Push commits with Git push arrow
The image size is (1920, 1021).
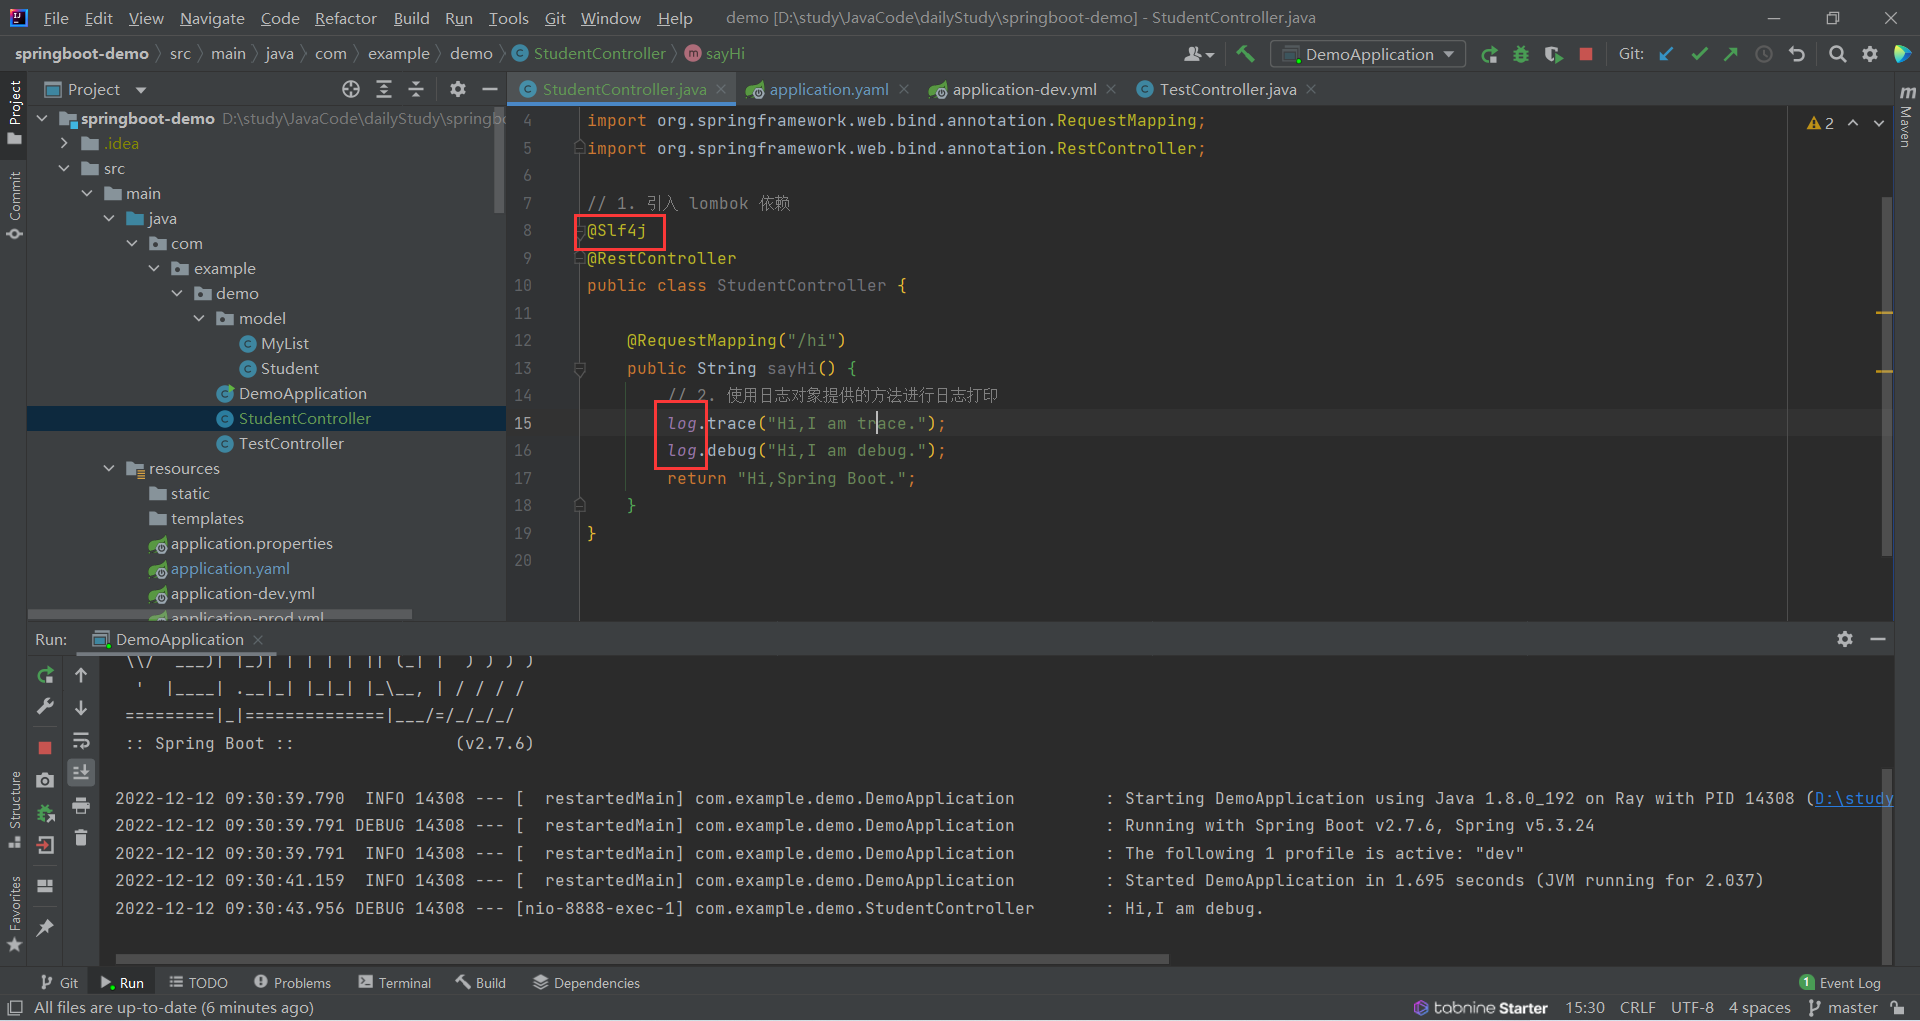1731,54
